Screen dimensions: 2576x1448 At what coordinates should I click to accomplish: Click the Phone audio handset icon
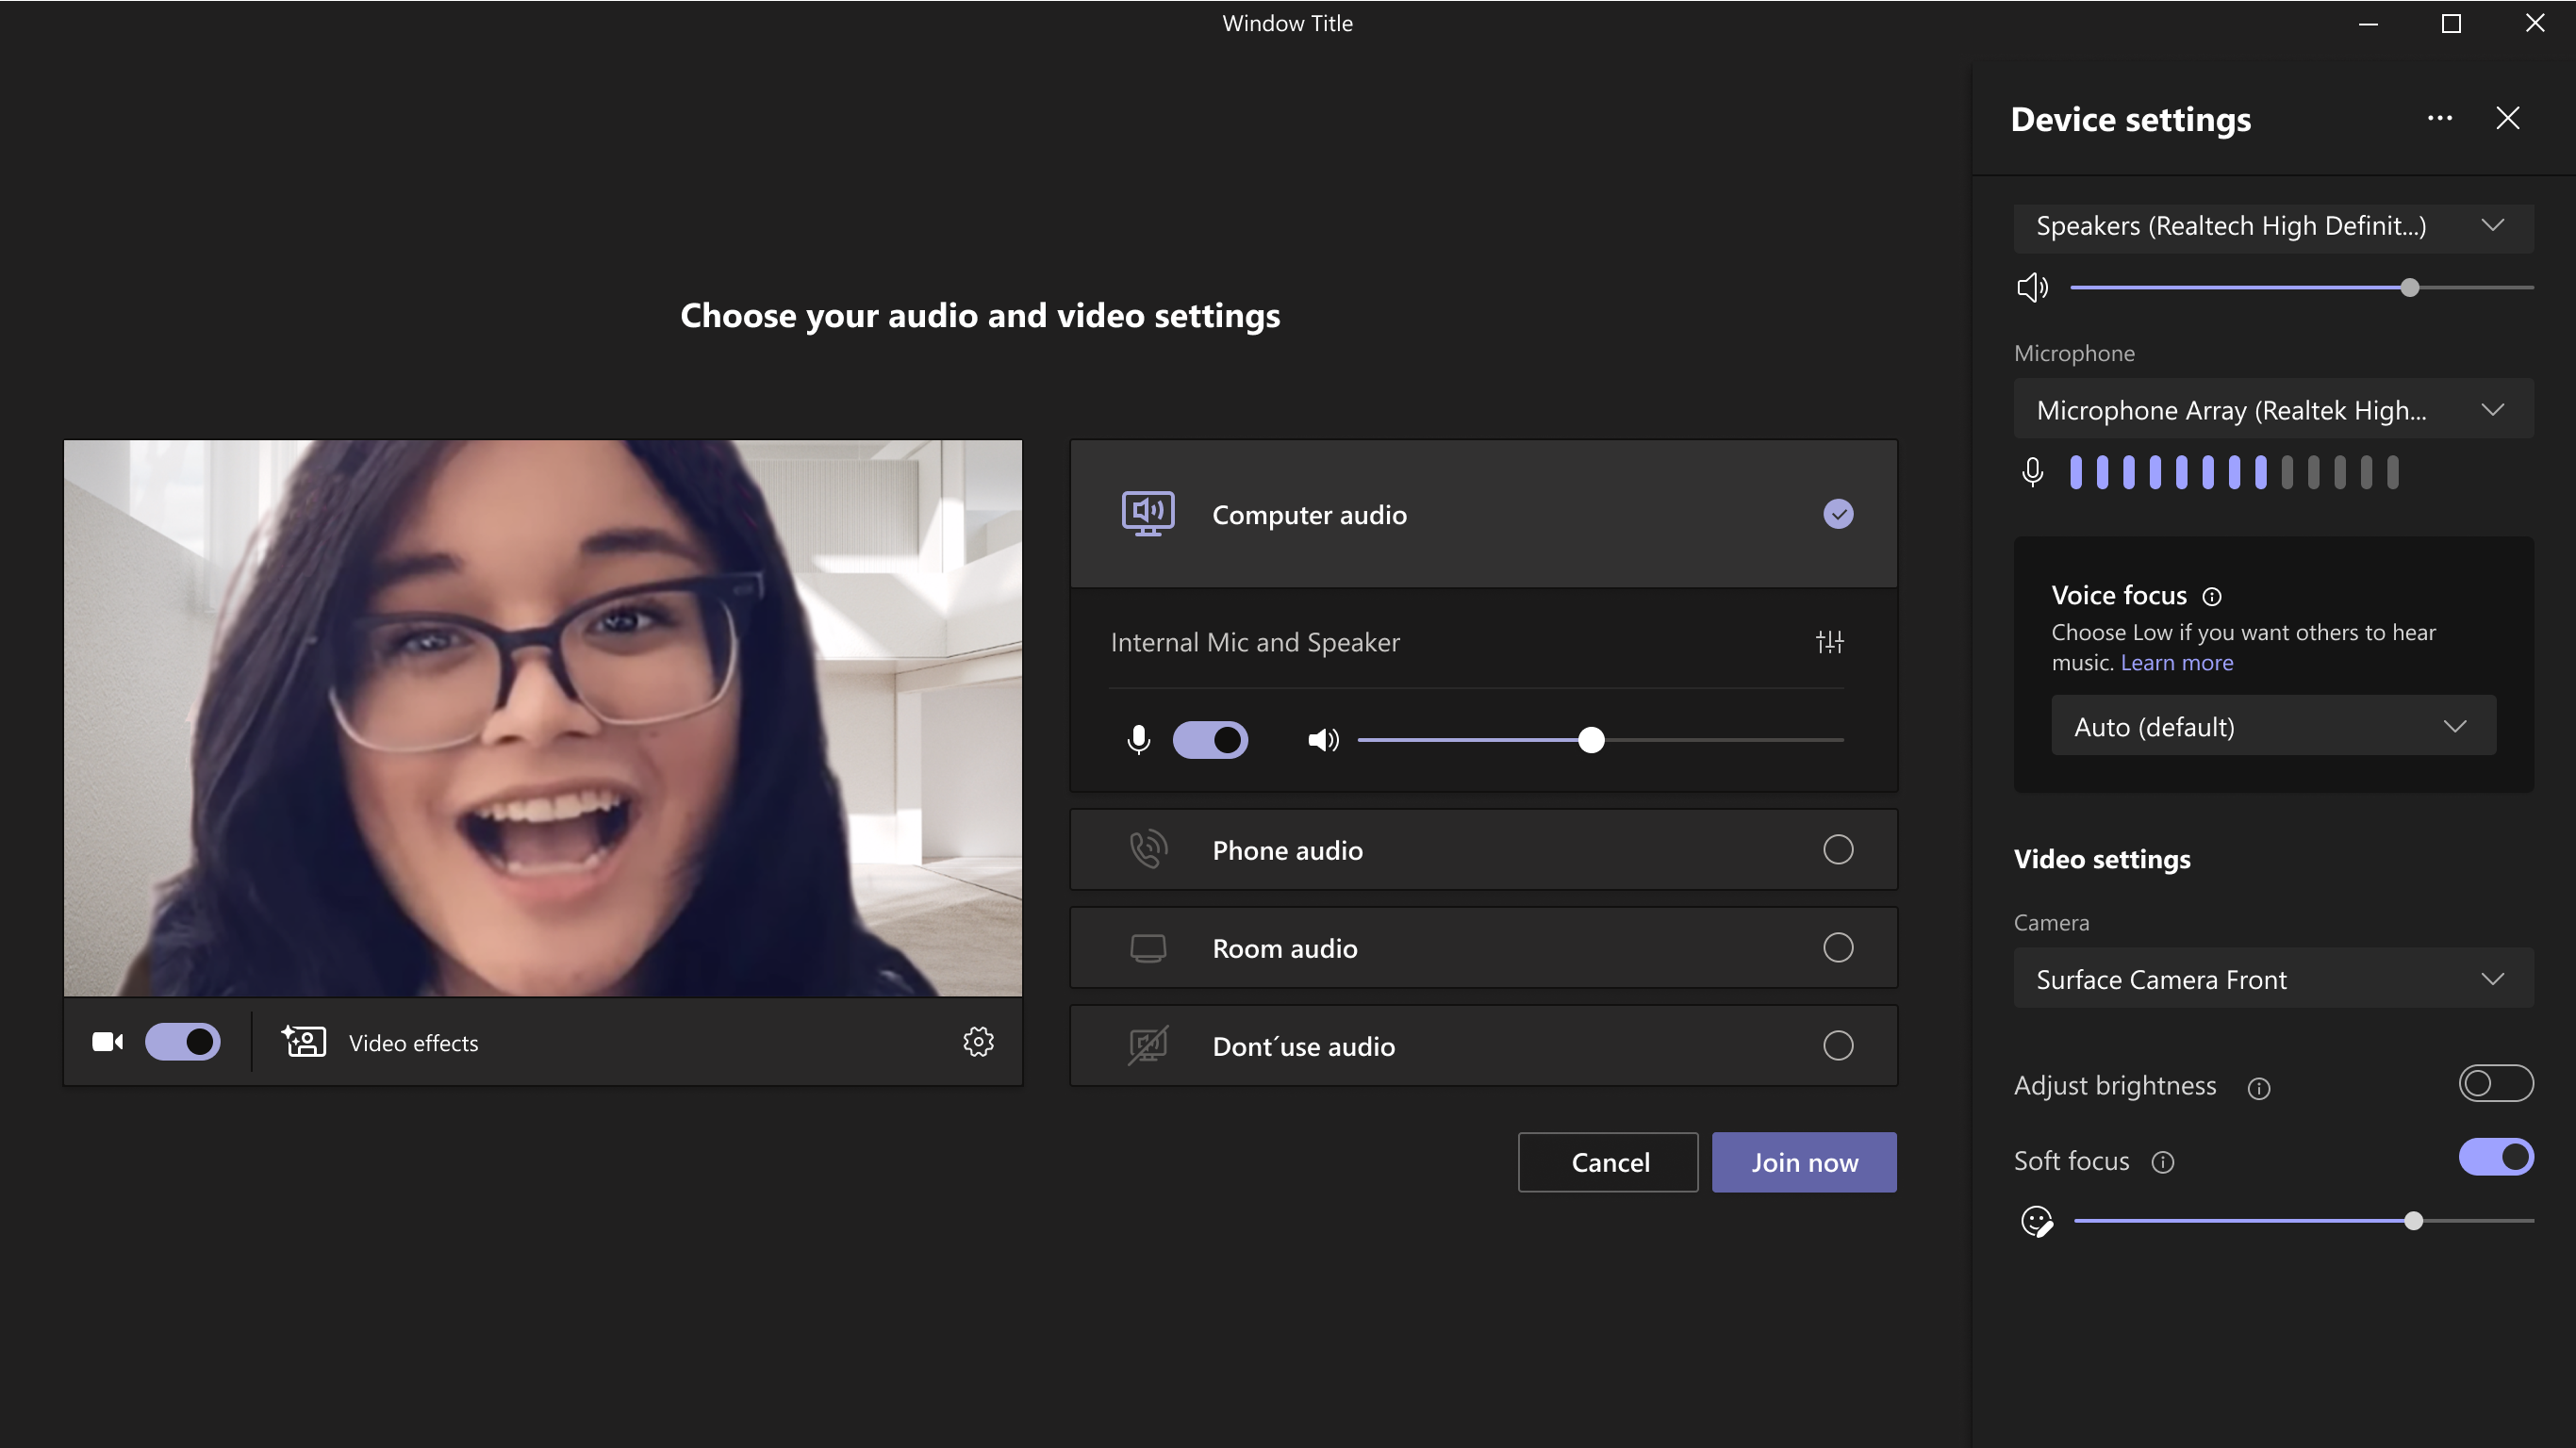tap(1148, 850)
